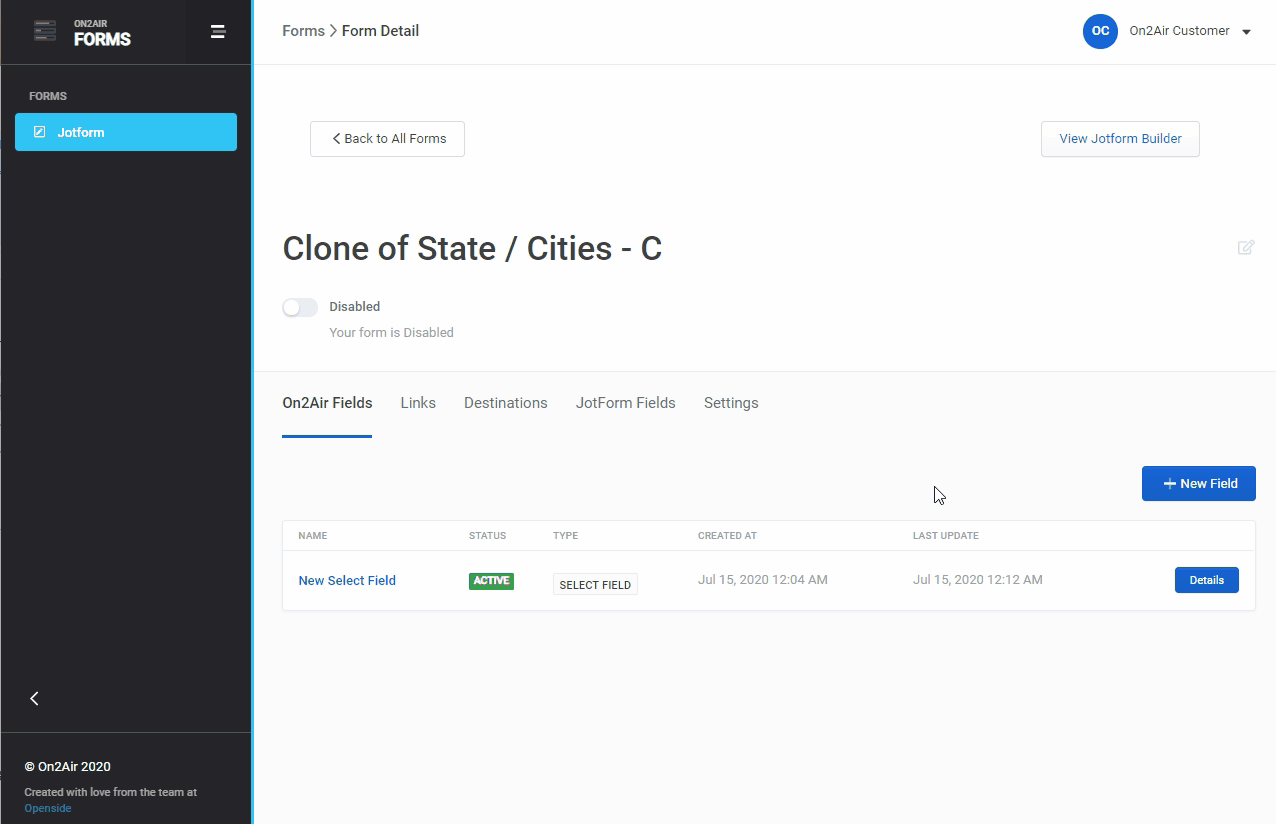Image resolution: width=1276 pixels, height=824 pixels.
Task: Switch to the Destinations tab
Action: [505, 403]
